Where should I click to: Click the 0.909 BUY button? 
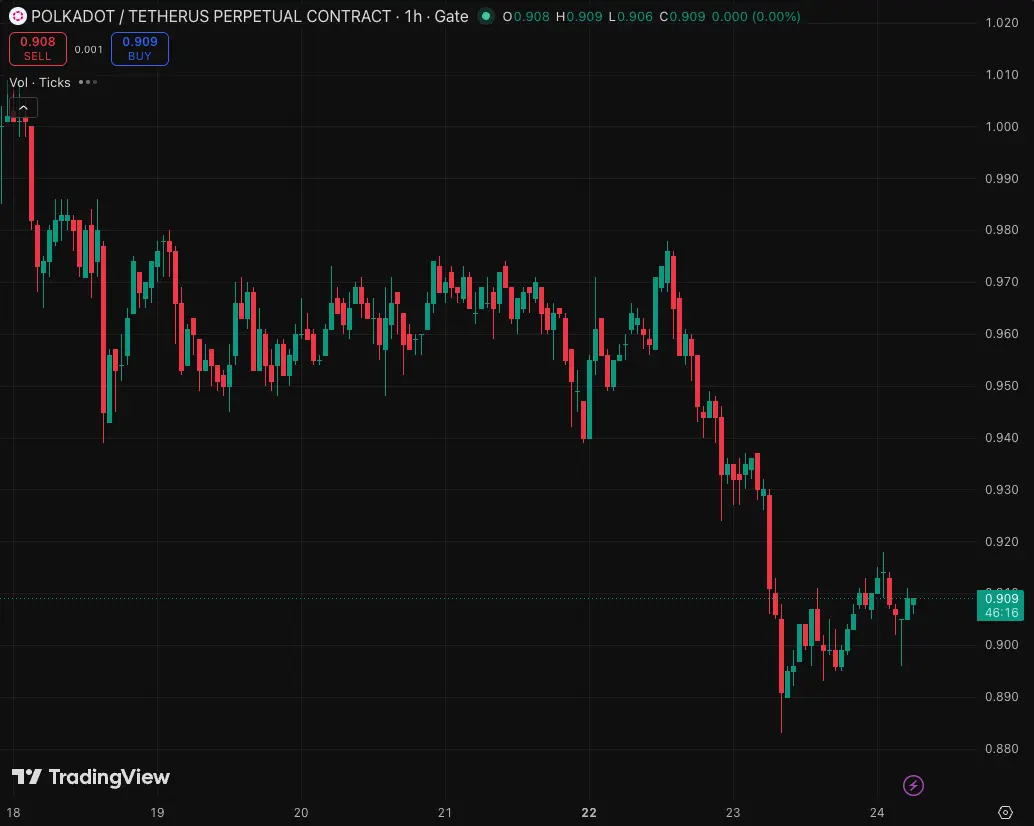tap(140, 49)
